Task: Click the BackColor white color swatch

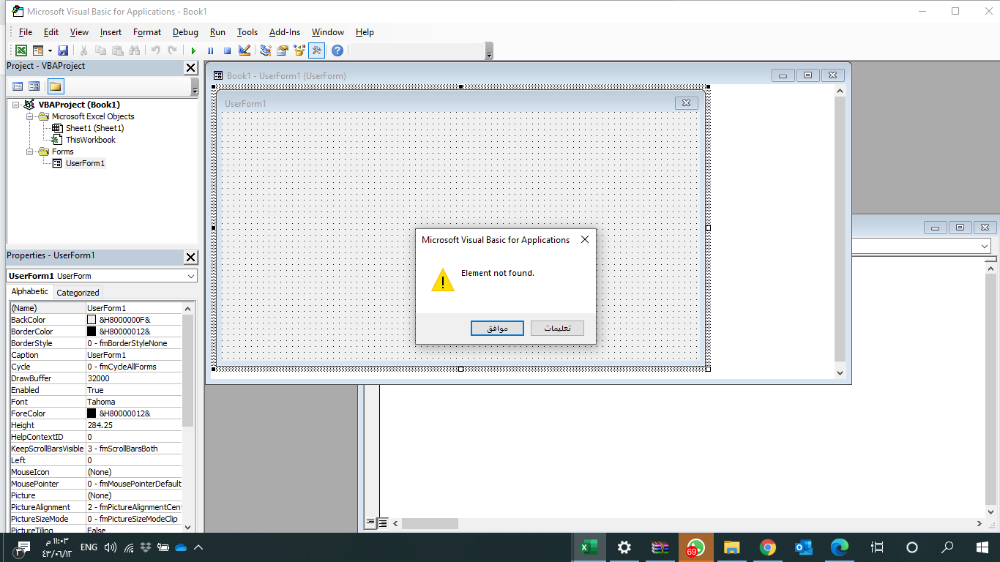Action: click(91, 320)
